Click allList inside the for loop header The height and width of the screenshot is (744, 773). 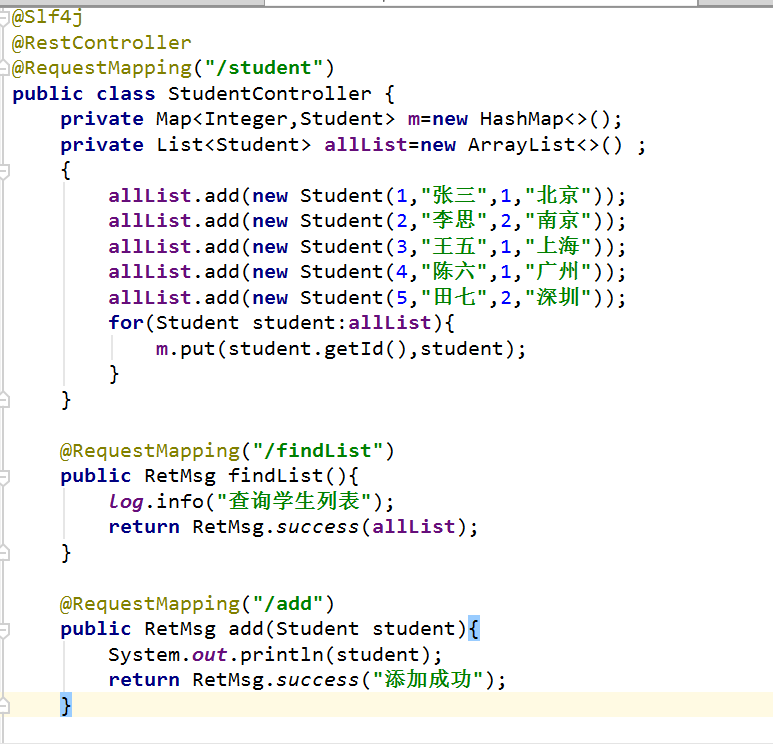(x=389, y=323)
